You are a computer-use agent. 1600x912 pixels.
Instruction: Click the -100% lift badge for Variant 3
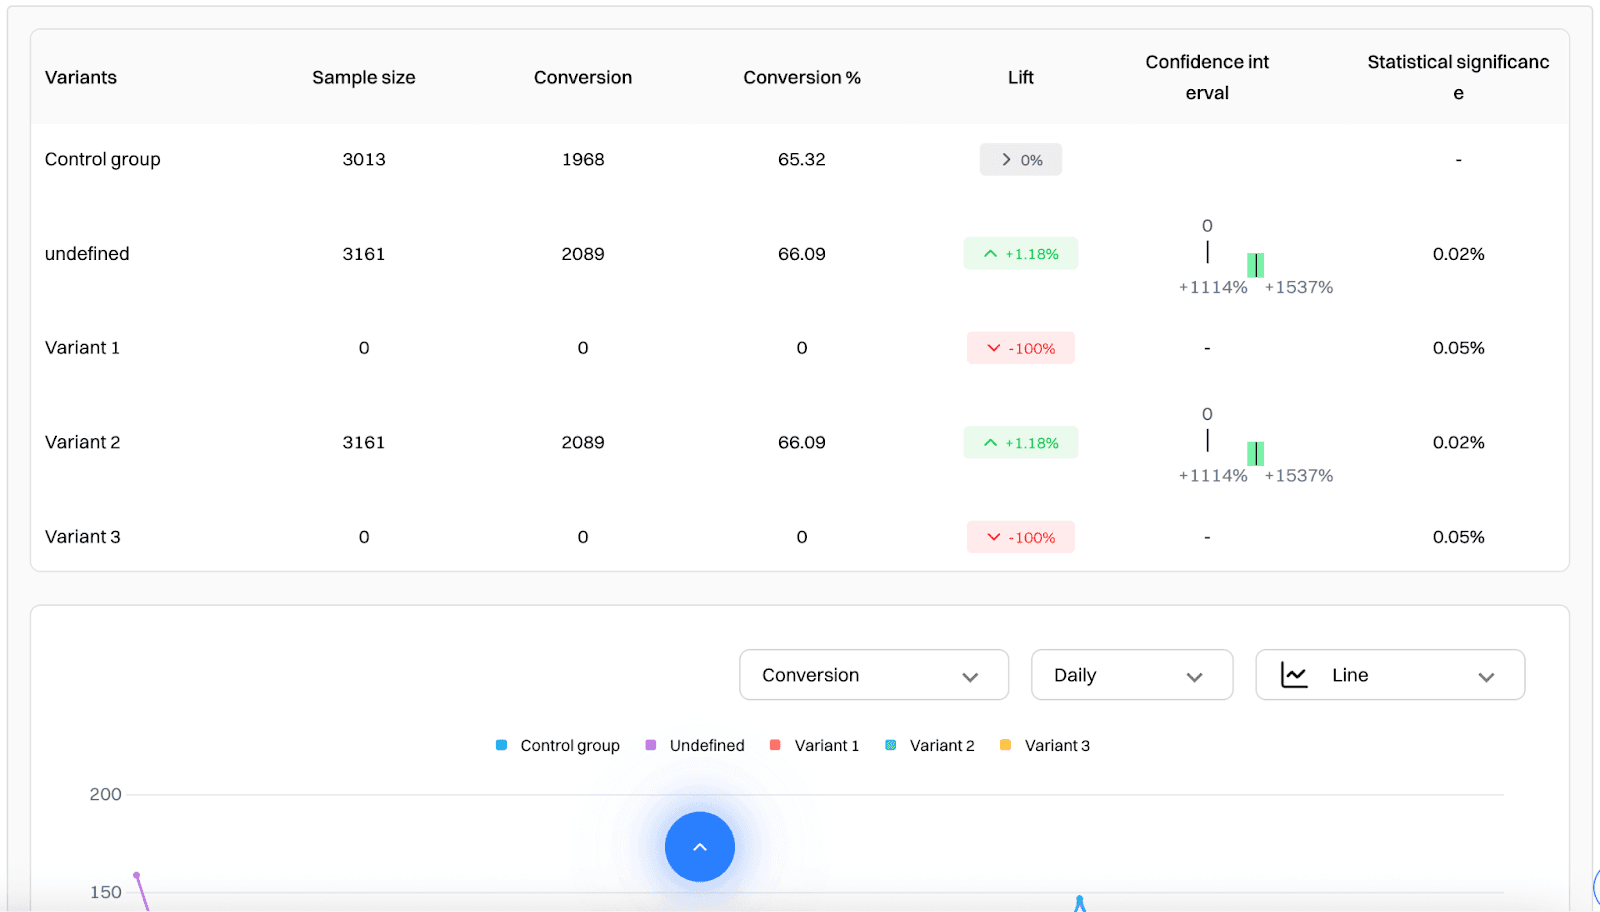tap(1020, 536)
